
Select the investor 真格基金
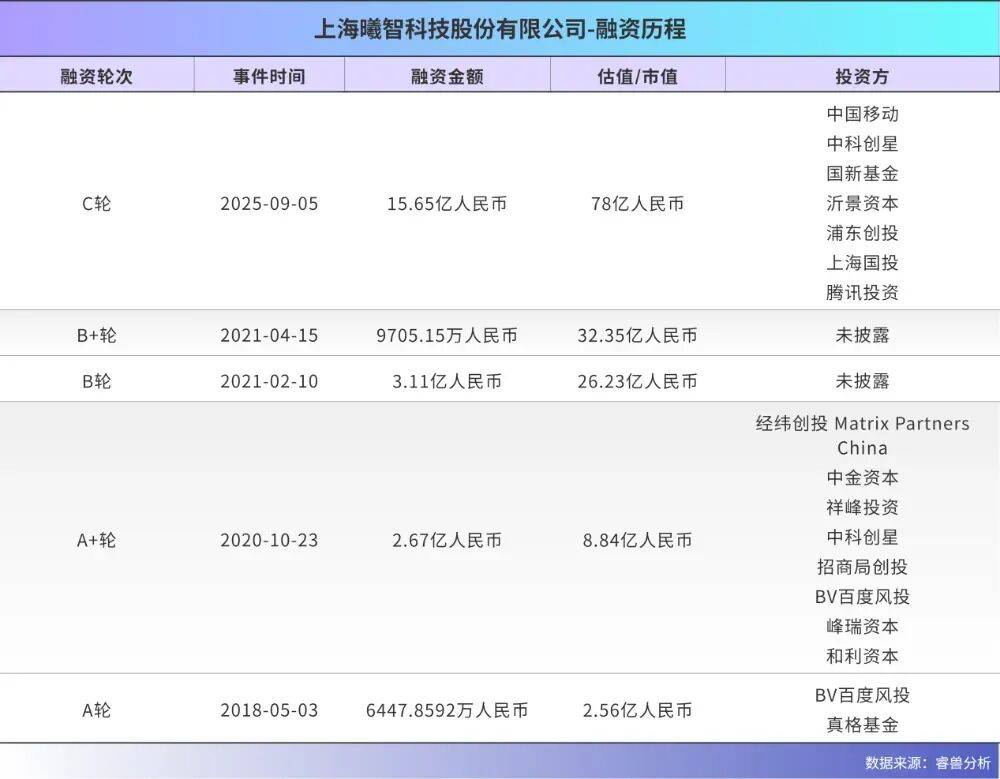pyautogui.click(x=862, y=722)
